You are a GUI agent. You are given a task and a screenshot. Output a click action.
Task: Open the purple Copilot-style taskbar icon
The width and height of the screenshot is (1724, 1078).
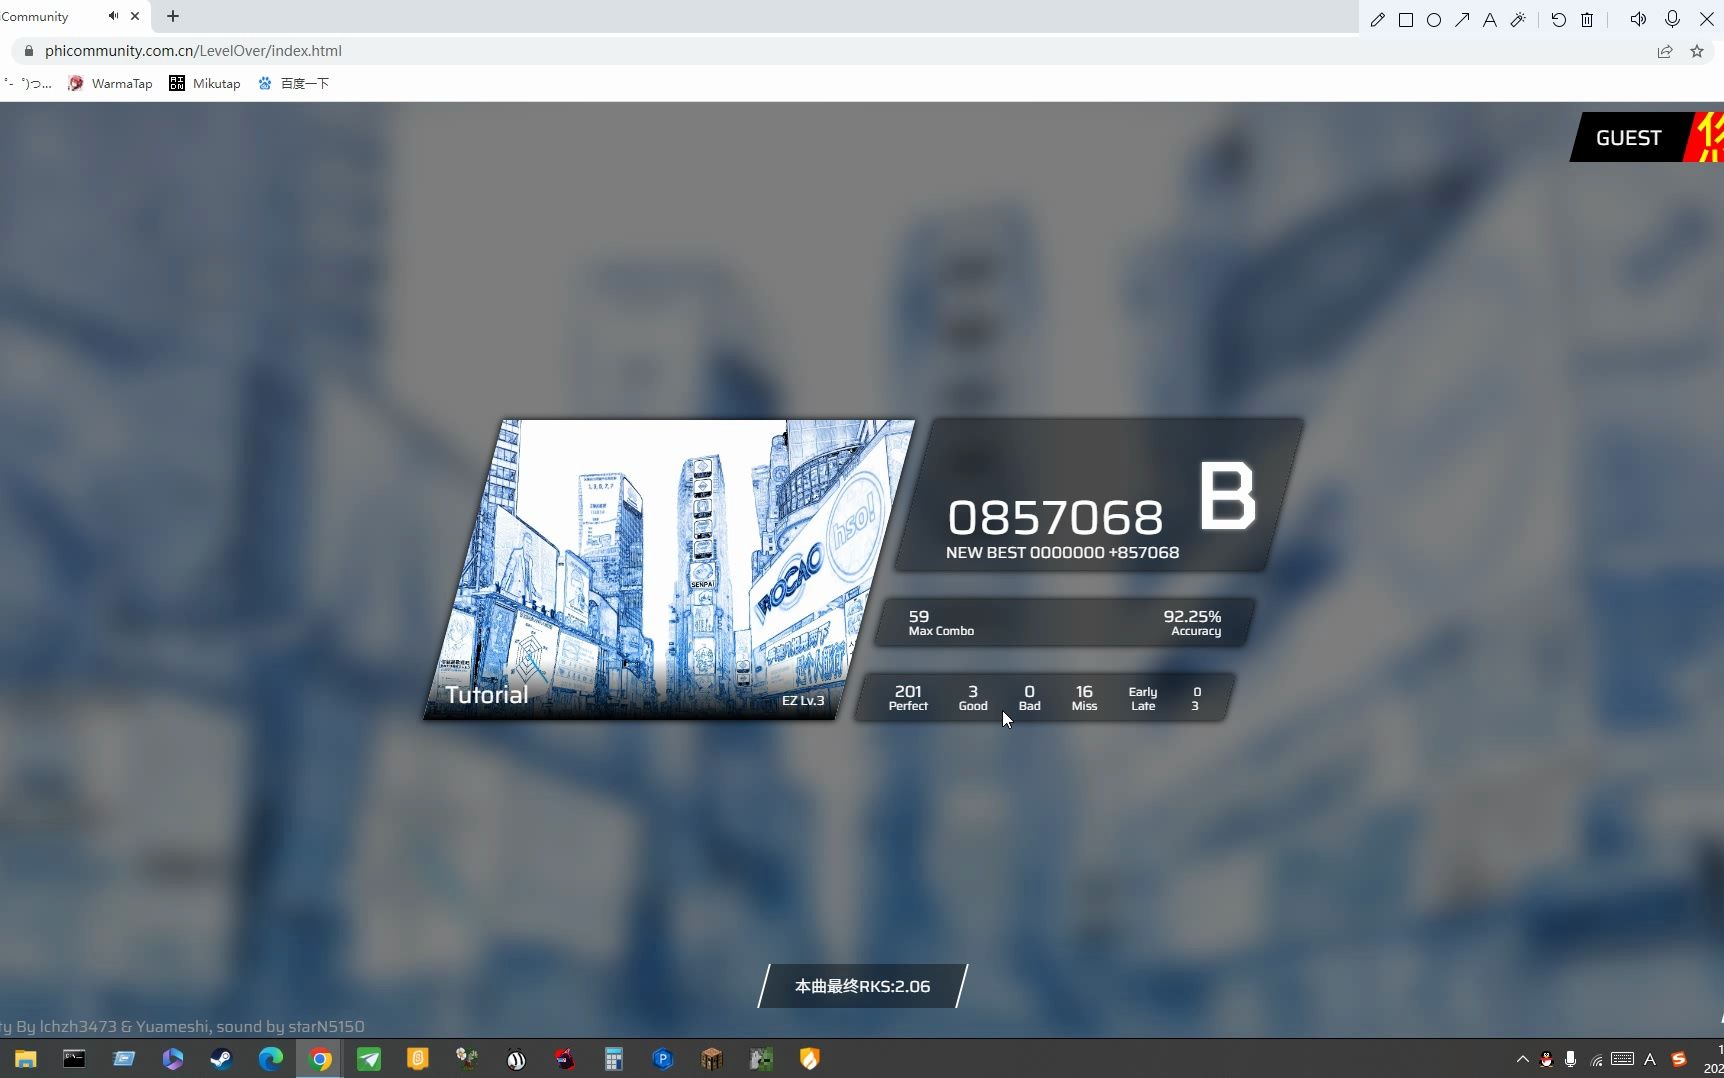click(173, 1059)
